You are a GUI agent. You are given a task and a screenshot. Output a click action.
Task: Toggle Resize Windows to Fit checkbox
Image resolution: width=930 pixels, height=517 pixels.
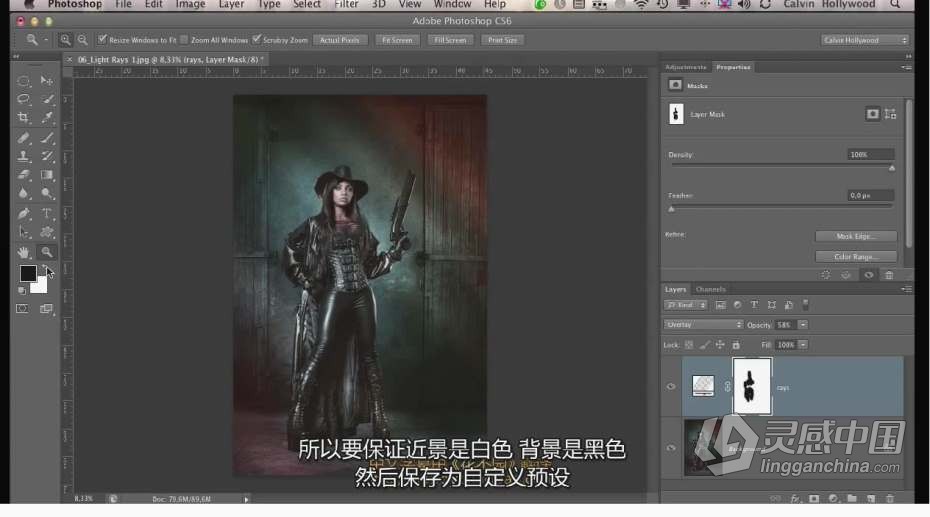click(x=102, y=39)
